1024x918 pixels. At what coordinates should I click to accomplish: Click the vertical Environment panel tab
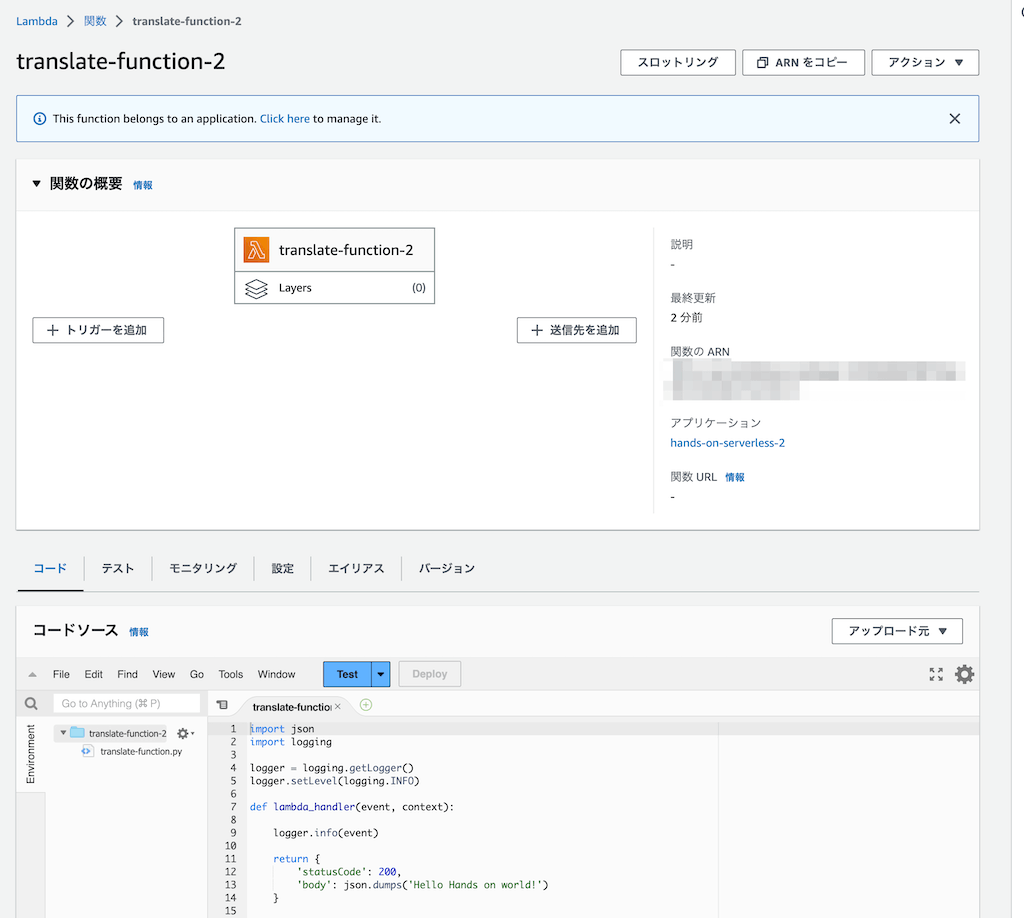point(31,754)
